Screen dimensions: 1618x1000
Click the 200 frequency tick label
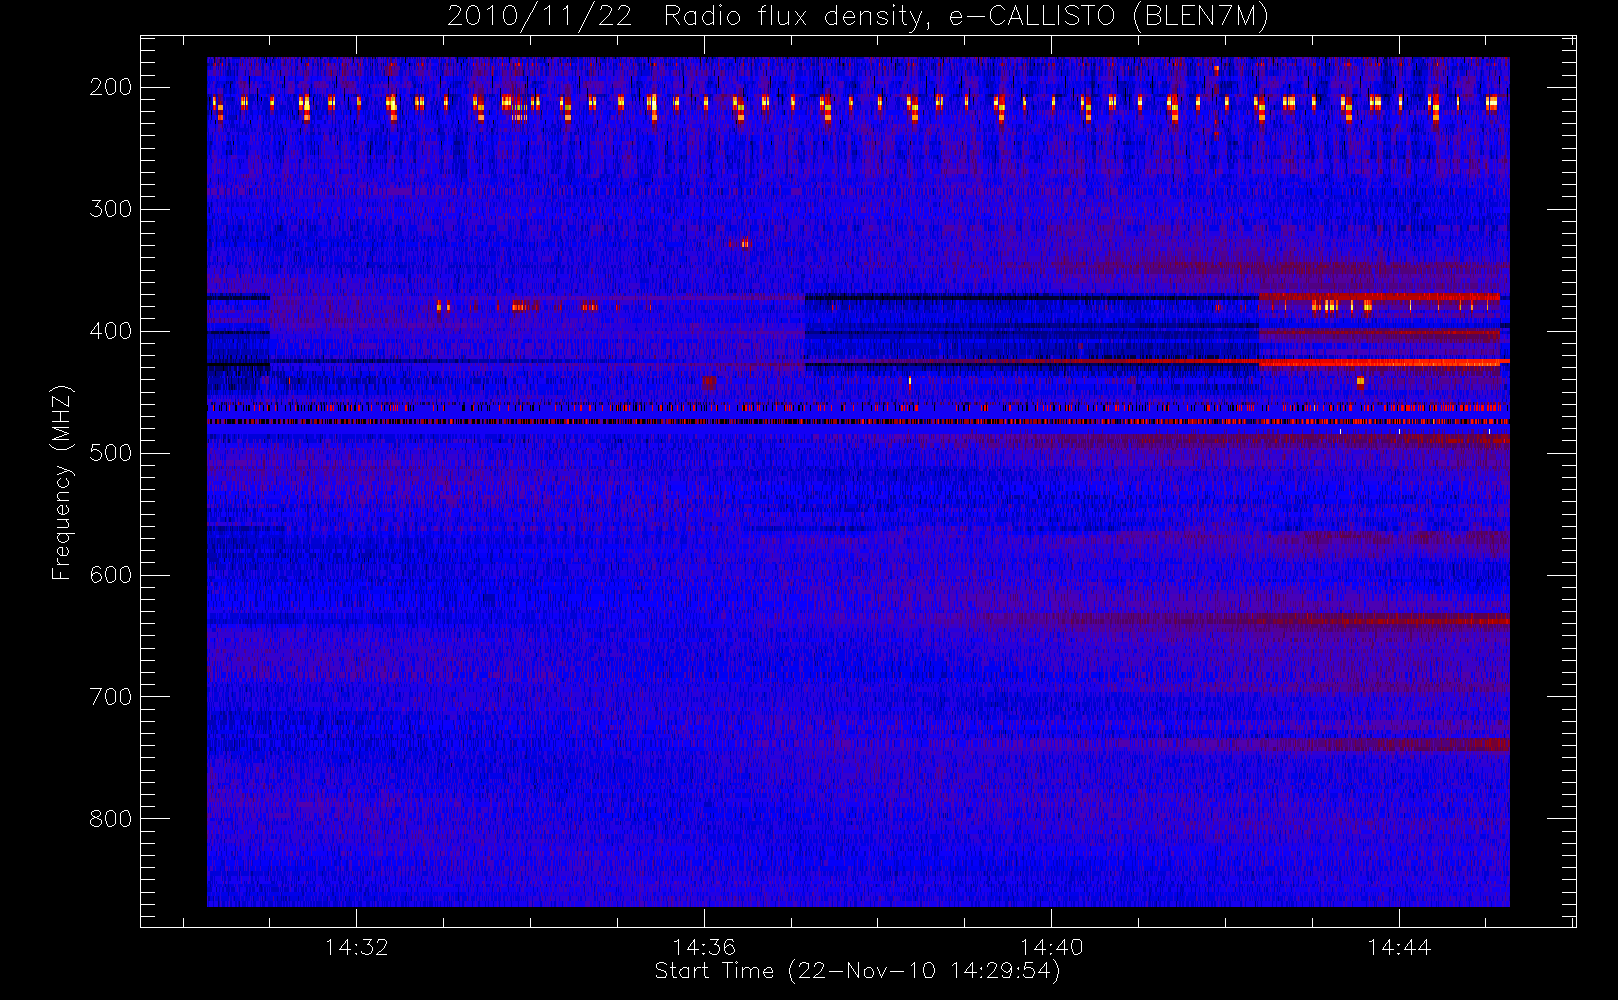point(111,87)
